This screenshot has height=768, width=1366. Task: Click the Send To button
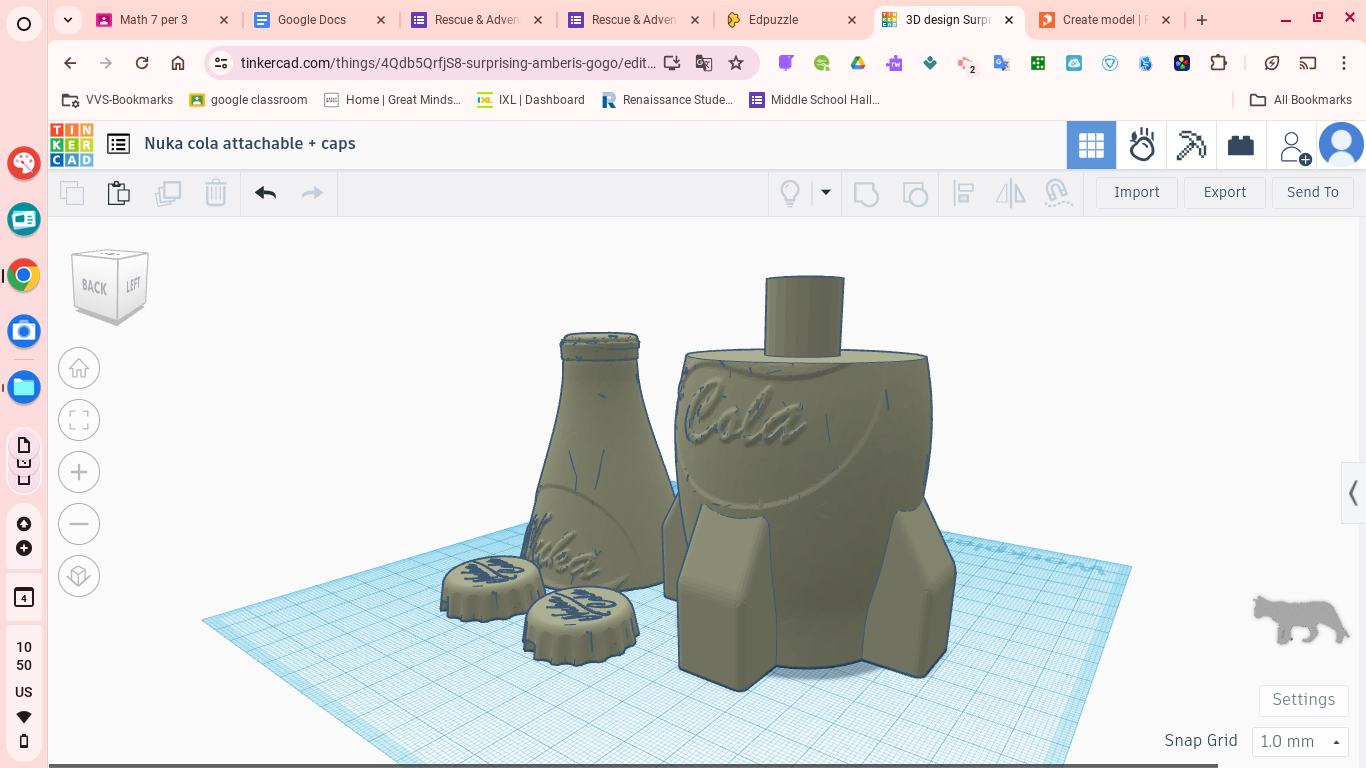pyautogui.click(x=1313, y=193)
